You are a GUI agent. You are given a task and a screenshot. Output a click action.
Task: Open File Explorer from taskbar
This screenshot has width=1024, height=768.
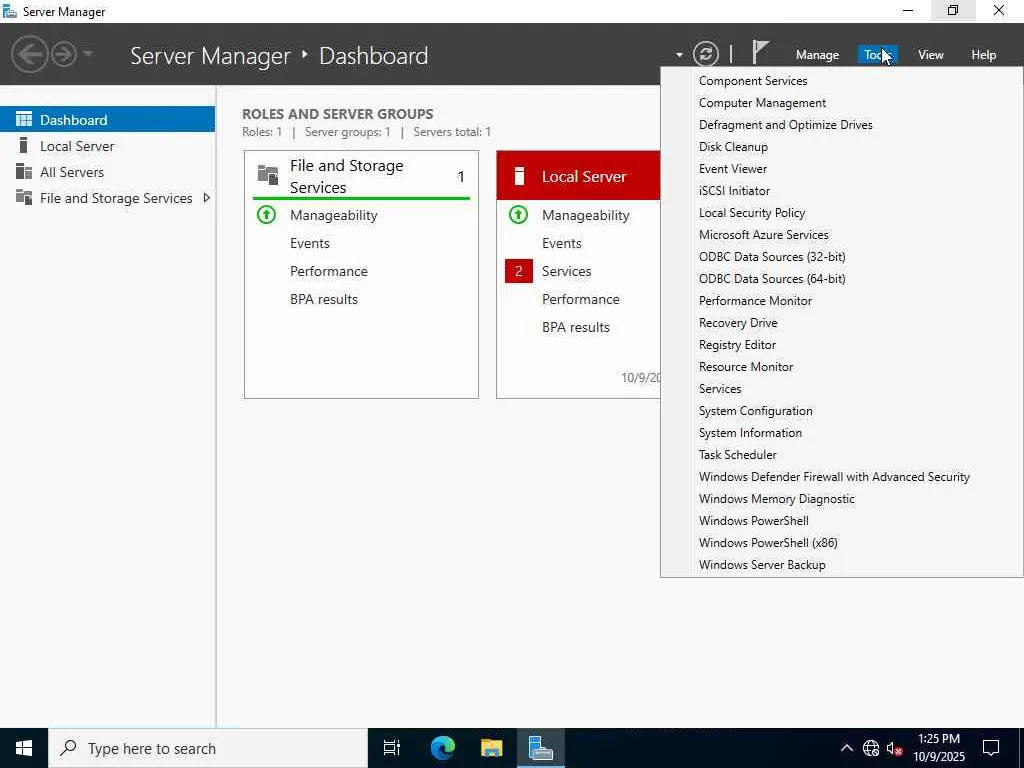pyautogui.click(x=491, y=748)
